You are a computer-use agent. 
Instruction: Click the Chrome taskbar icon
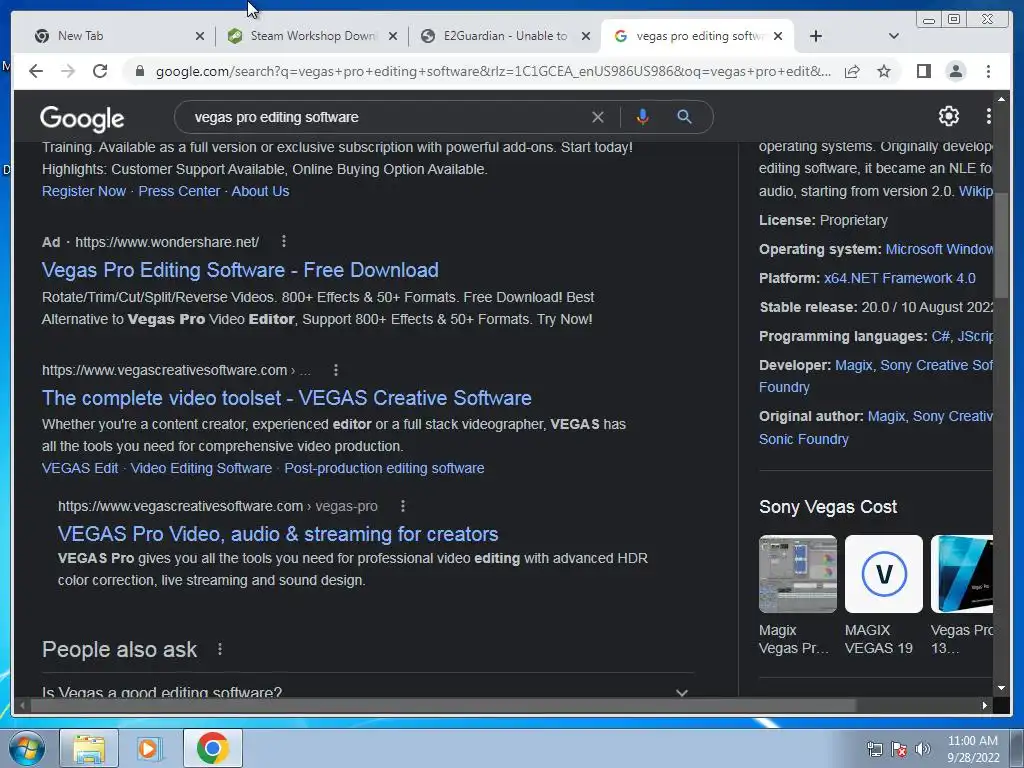[x=212, y=748]
